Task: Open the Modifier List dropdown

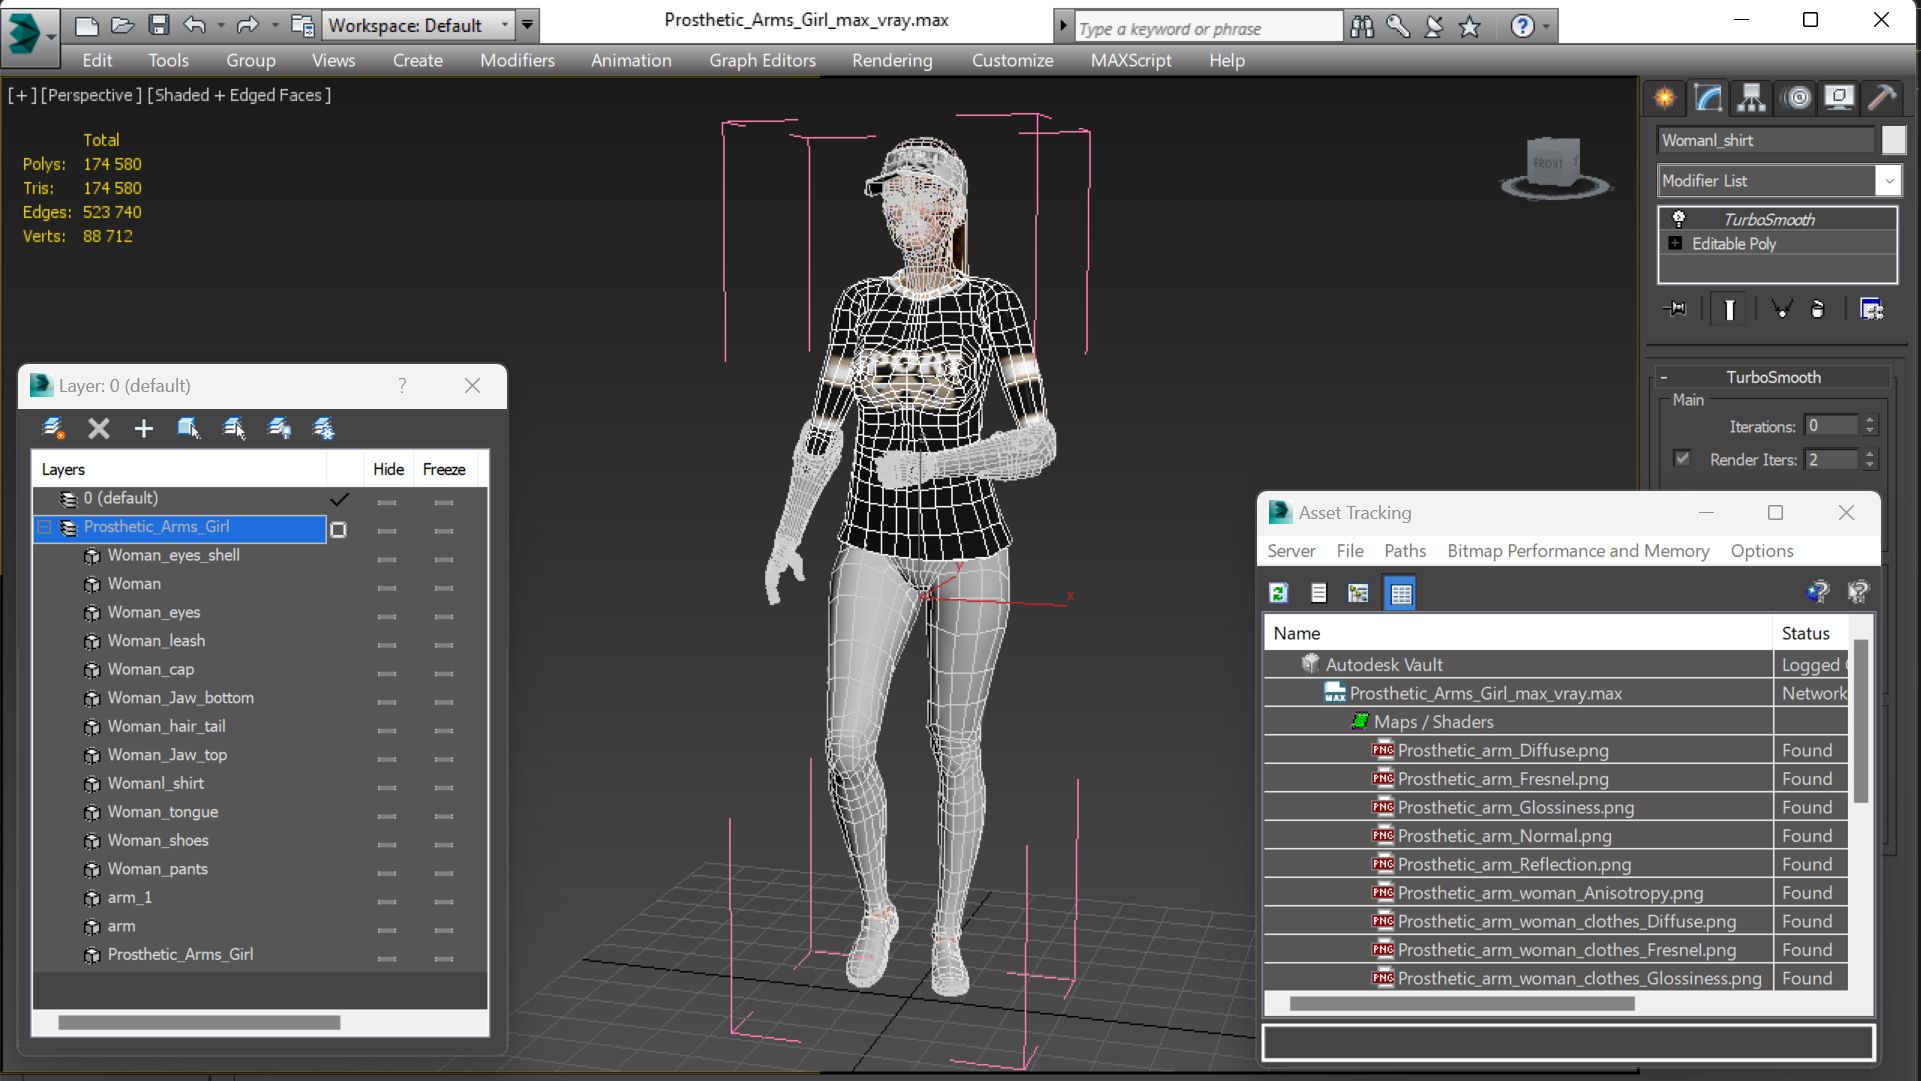Action: [1889, 181]
